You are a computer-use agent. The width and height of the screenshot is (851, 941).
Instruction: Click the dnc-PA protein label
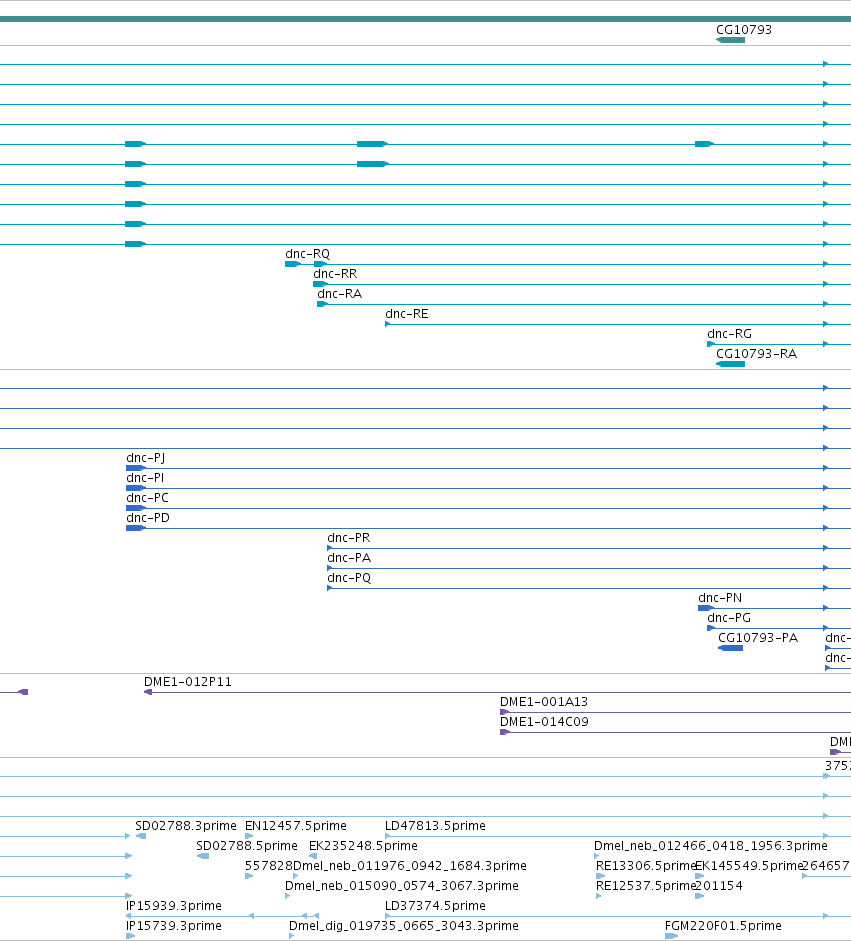point(349,558)
